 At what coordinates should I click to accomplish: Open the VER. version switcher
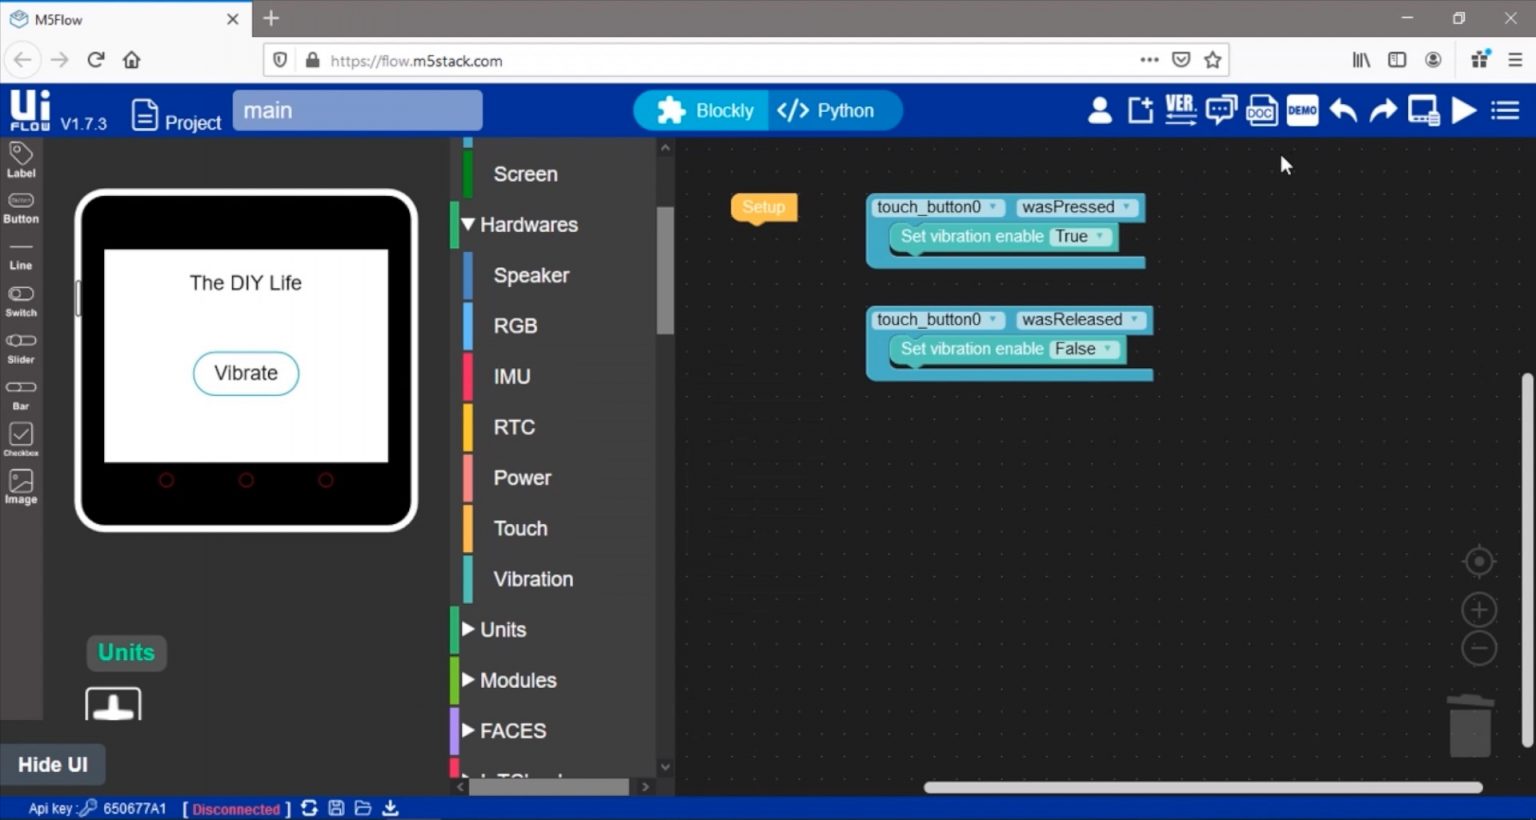[x=1180, y=110]
